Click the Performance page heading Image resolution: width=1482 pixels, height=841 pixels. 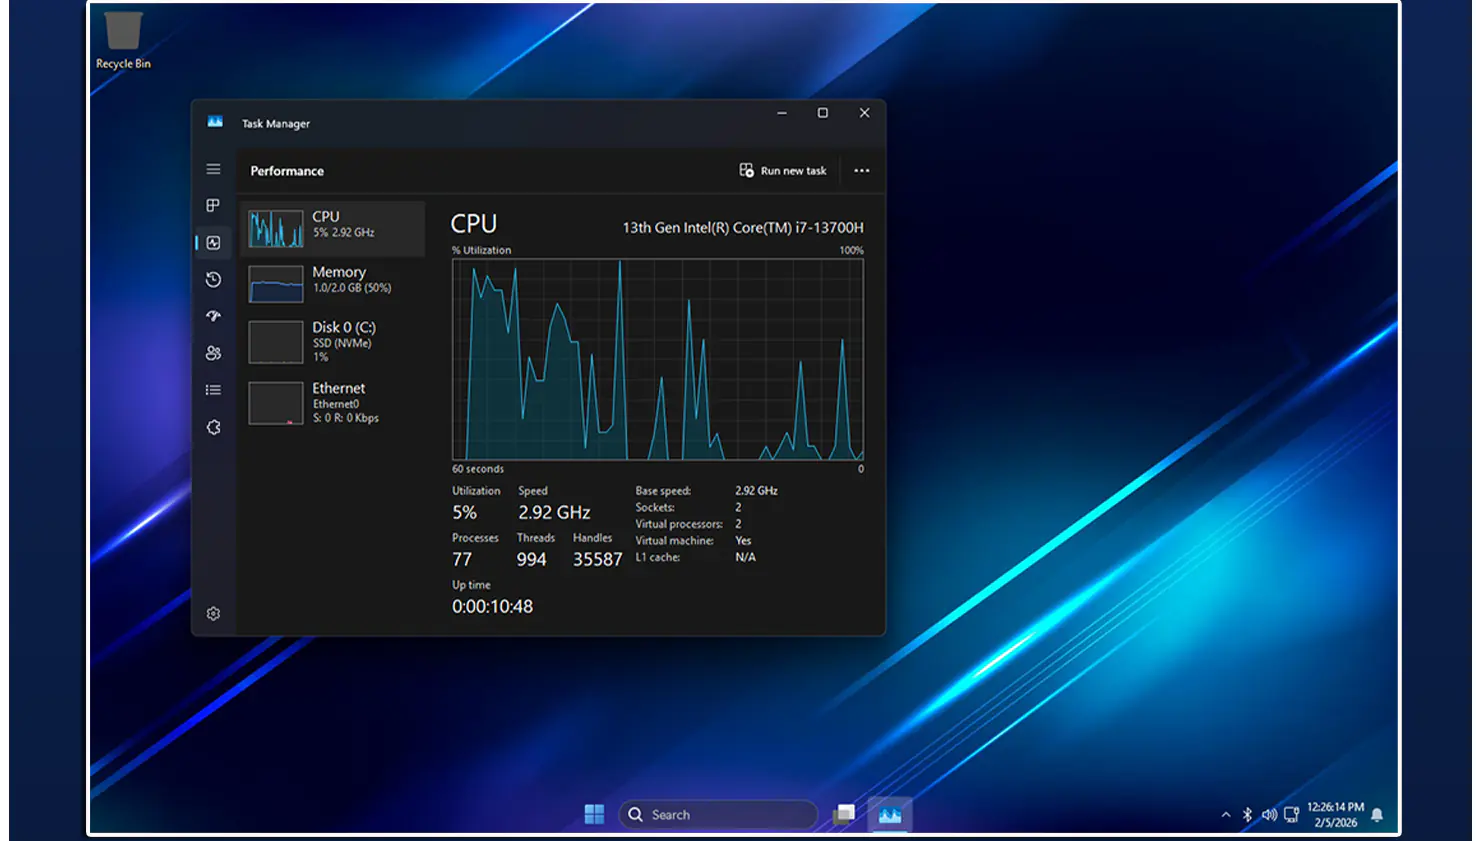[x=287, y=171]
